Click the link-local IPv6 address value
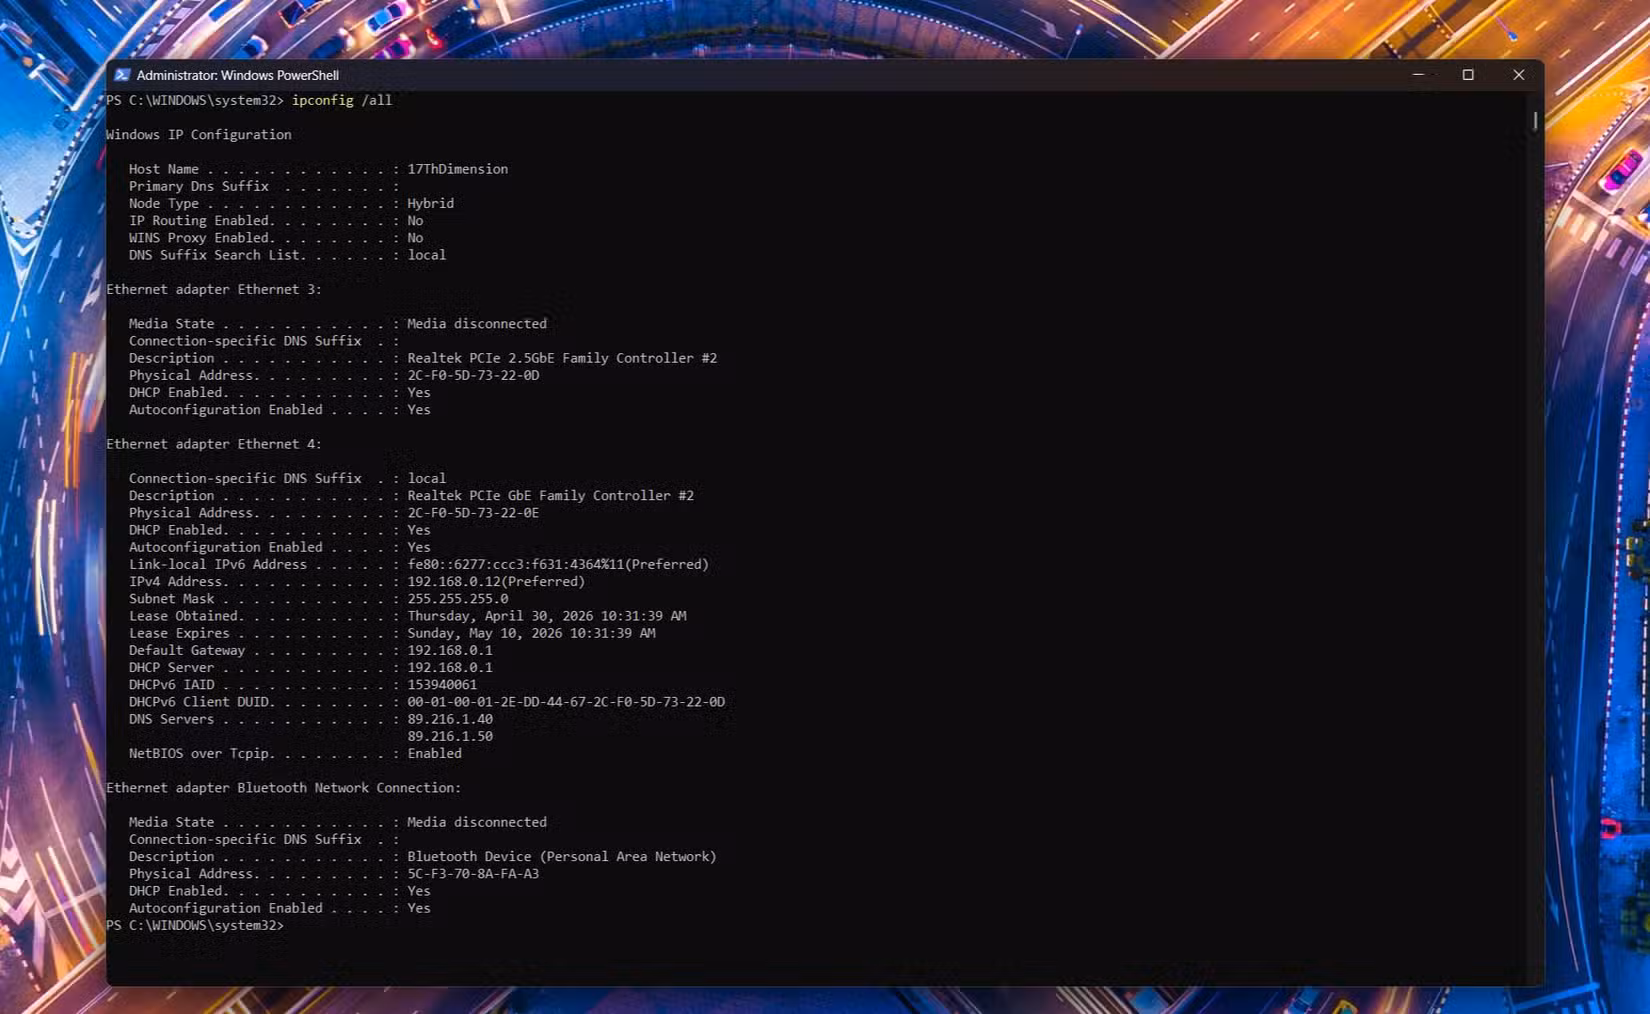 [558, 565]
